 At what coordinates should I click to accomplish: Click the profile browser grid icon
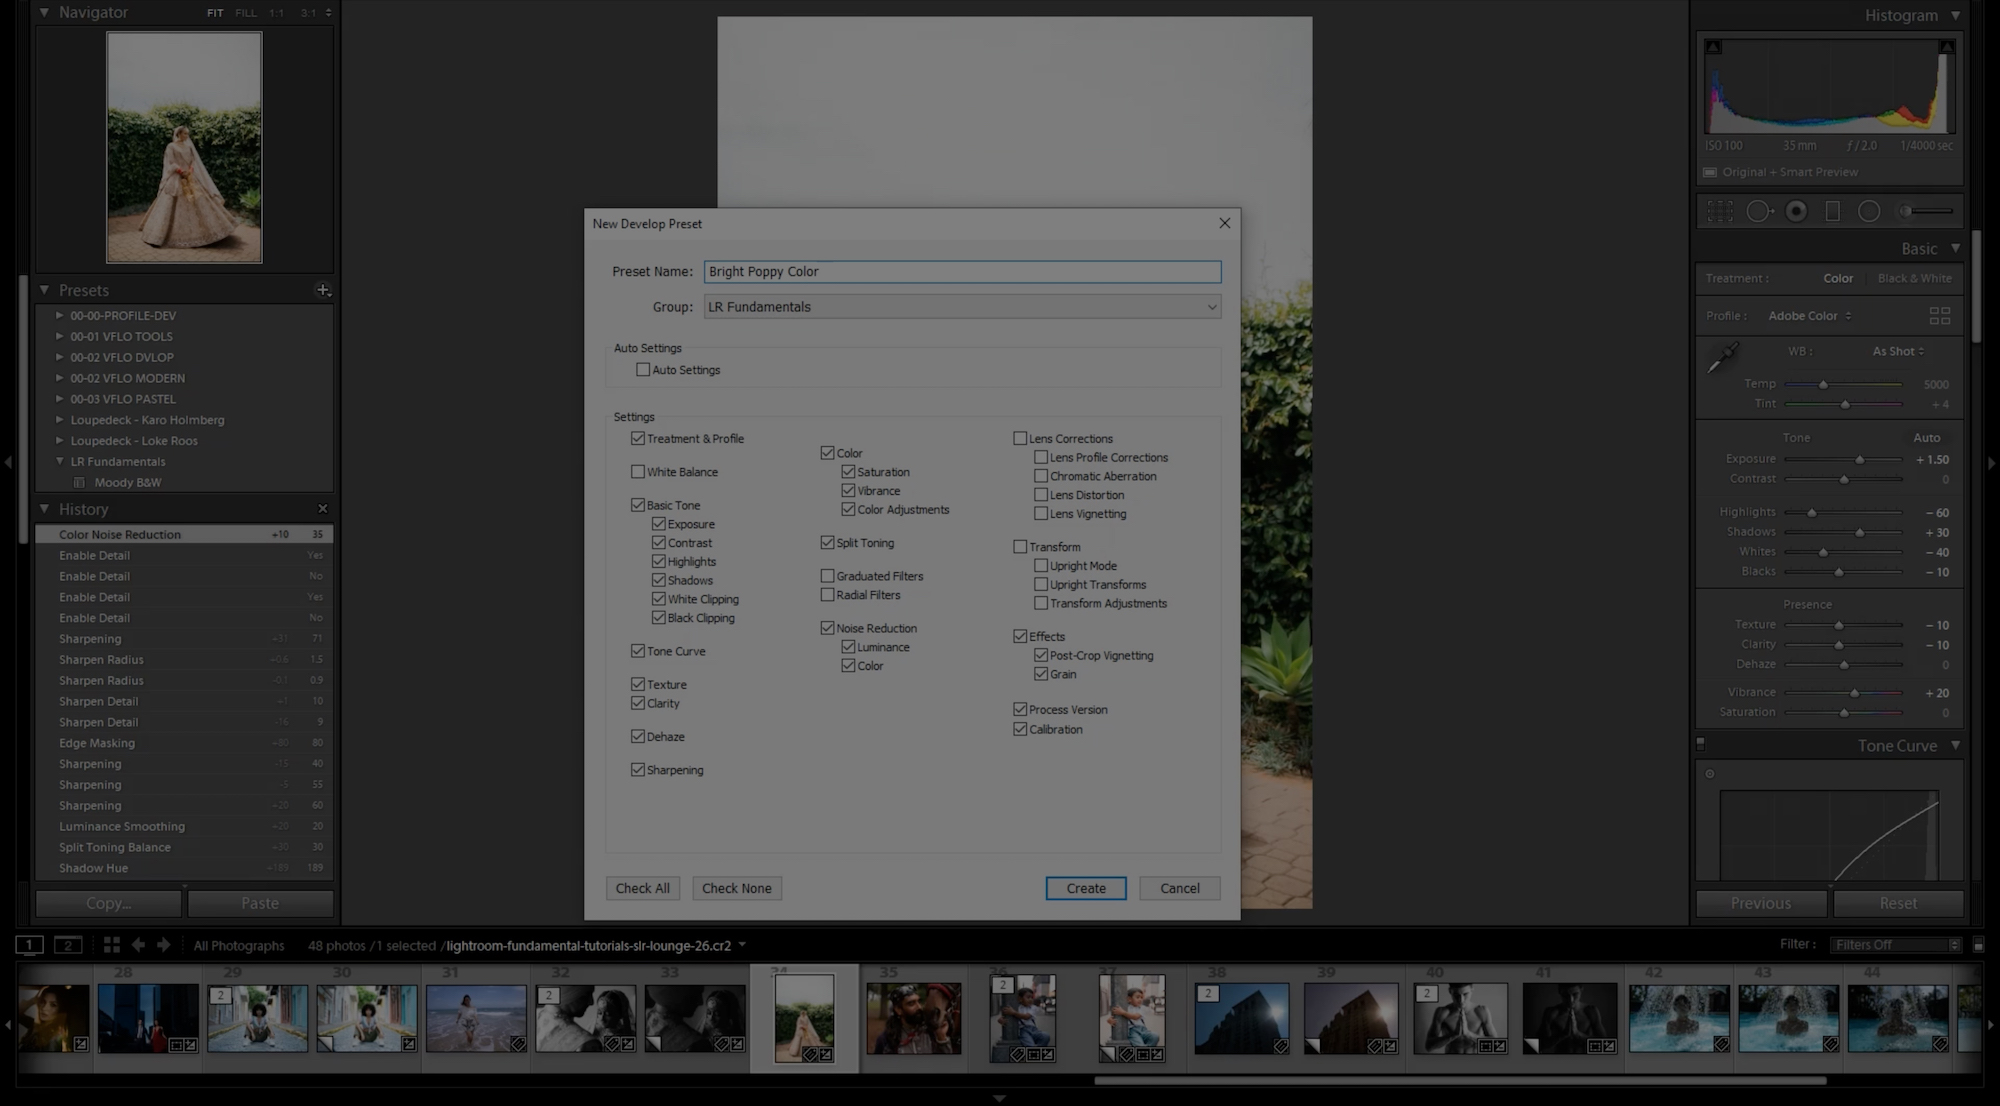click(1940, 316)
